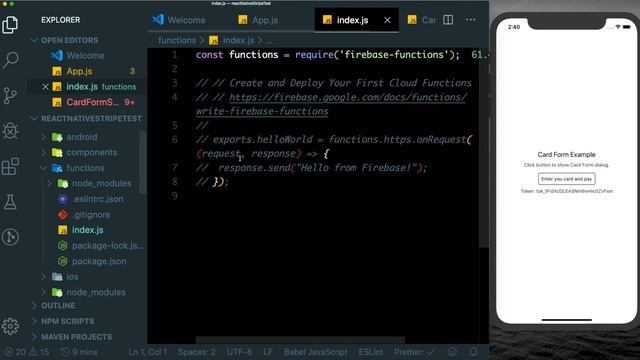
Task: Close the index.js editor tab
Action: pyautogui.click(x=387, y=20)
